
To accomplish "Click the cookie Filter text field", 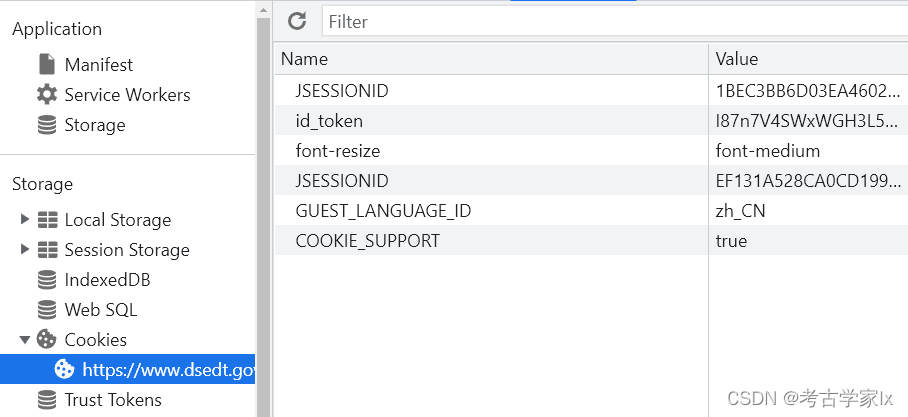I will (x=610, y=21).
